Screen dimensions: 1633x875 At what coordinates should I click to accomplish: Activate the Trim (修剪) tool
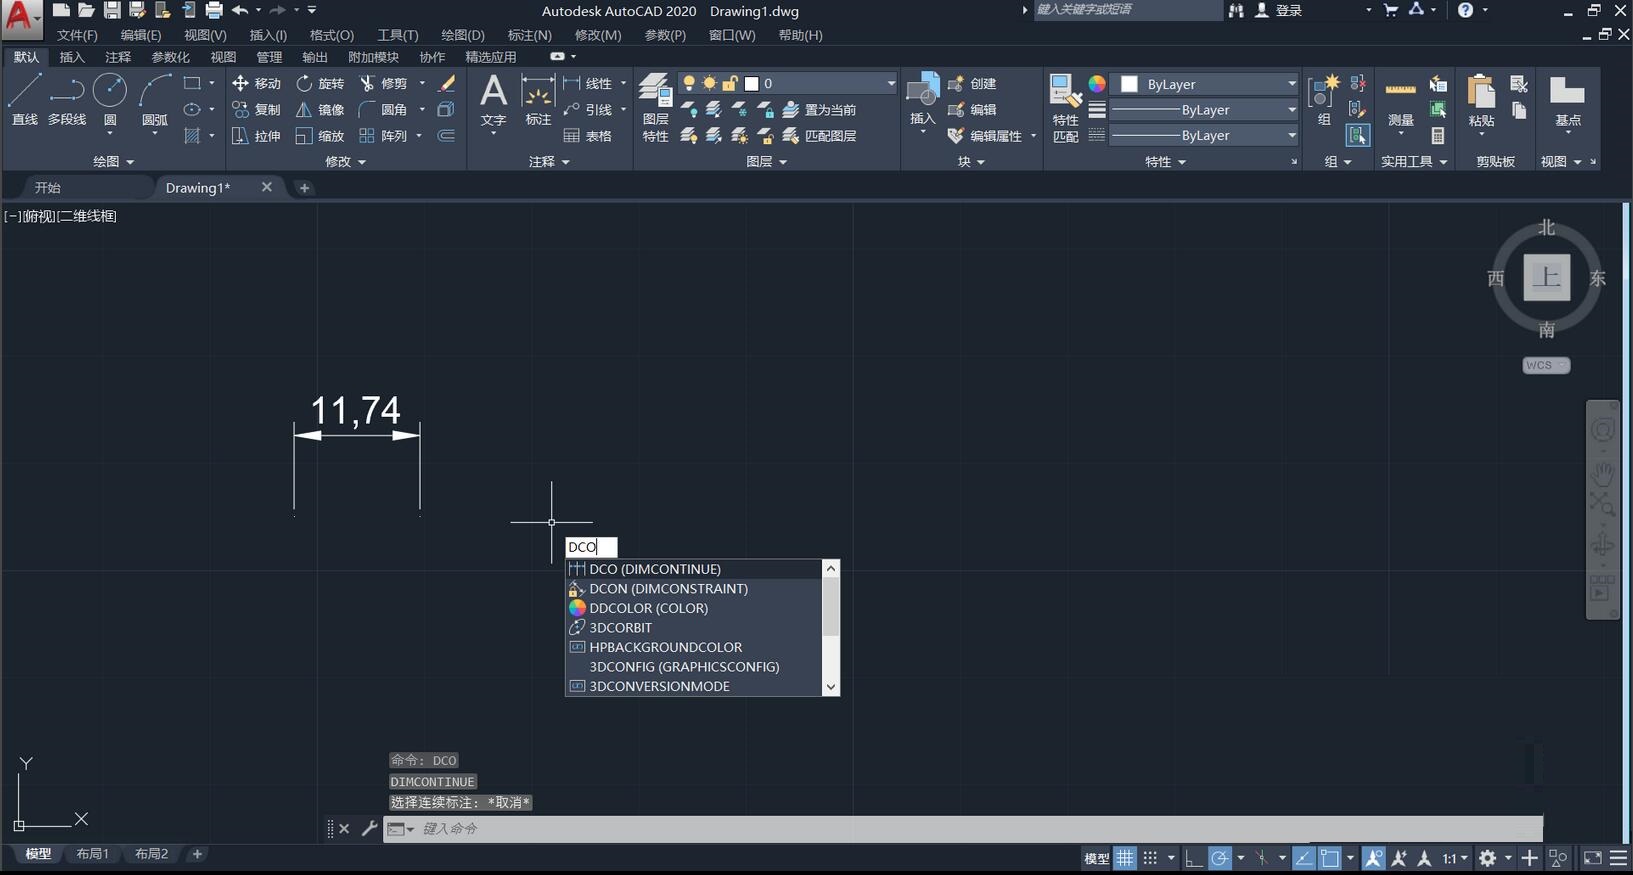384,84
